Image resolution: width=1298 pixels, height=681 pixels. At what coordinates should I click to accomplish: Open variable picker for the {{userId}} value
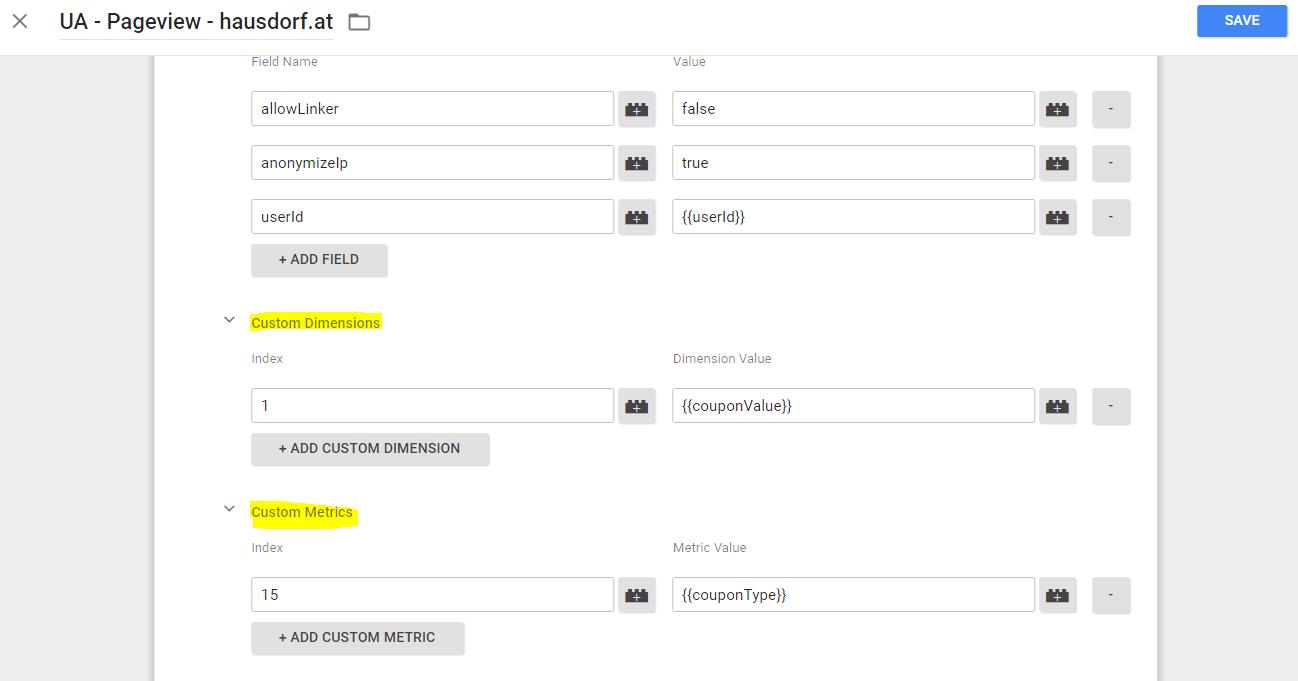click(1057, 216)
